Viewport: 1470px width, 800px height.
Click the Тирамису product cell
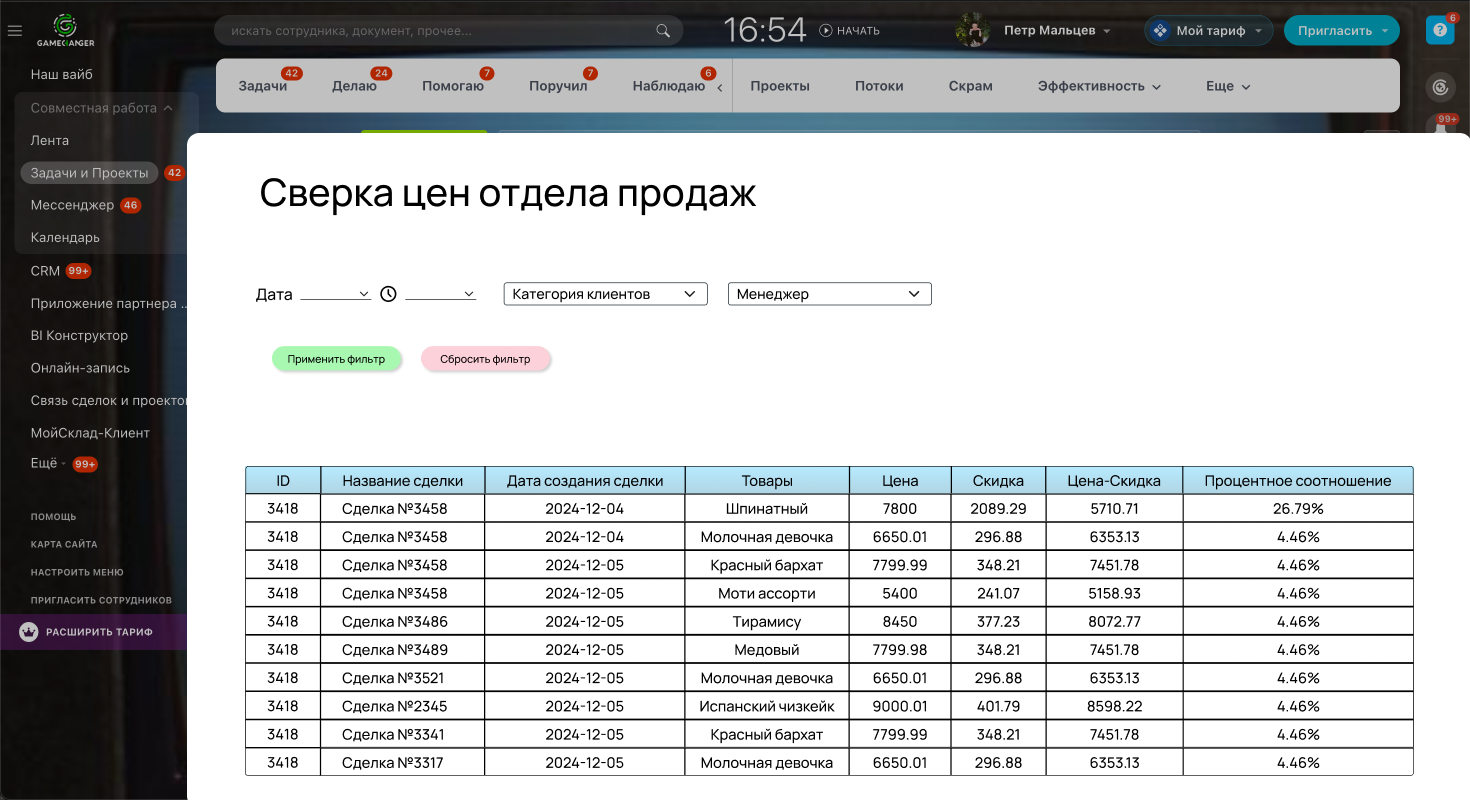click(x=767, y=621)
